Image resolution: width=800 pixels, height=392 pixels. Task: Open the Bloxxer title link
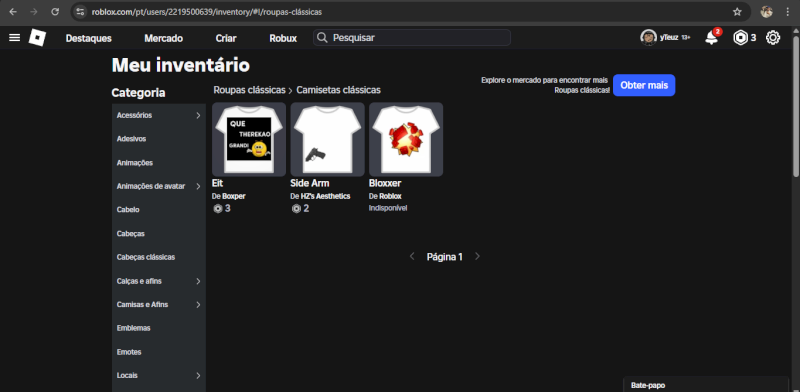pos(385,183)
